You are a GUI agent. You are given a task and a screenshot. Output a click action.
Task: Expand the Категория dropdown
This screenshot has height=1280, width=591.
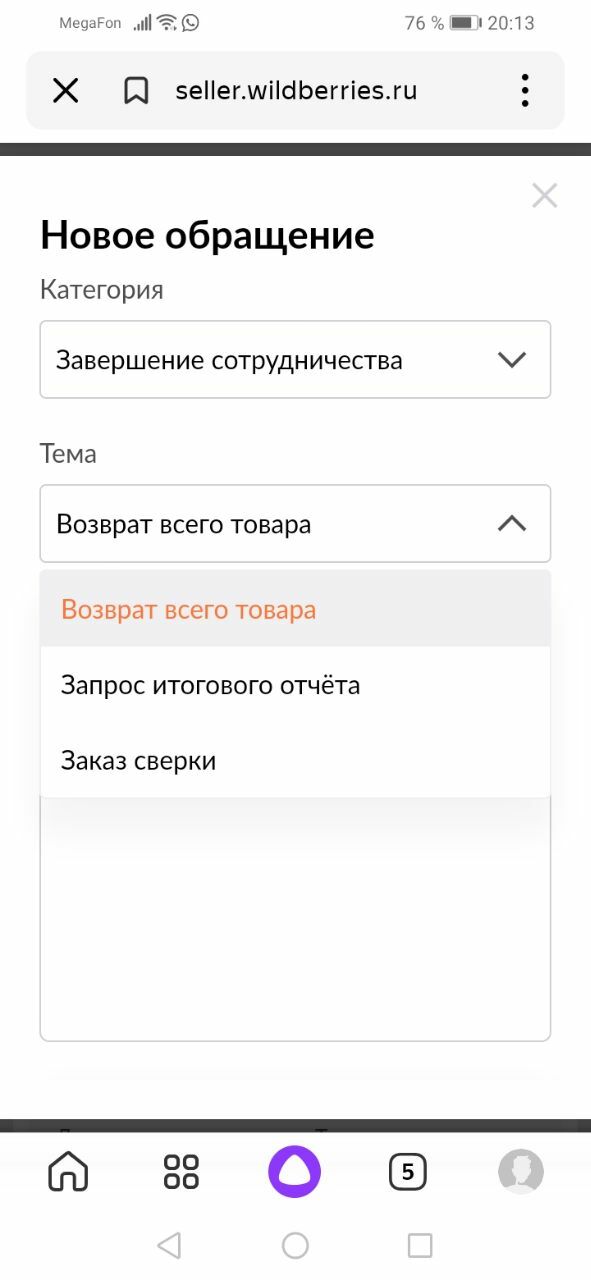tap(295, 359)
